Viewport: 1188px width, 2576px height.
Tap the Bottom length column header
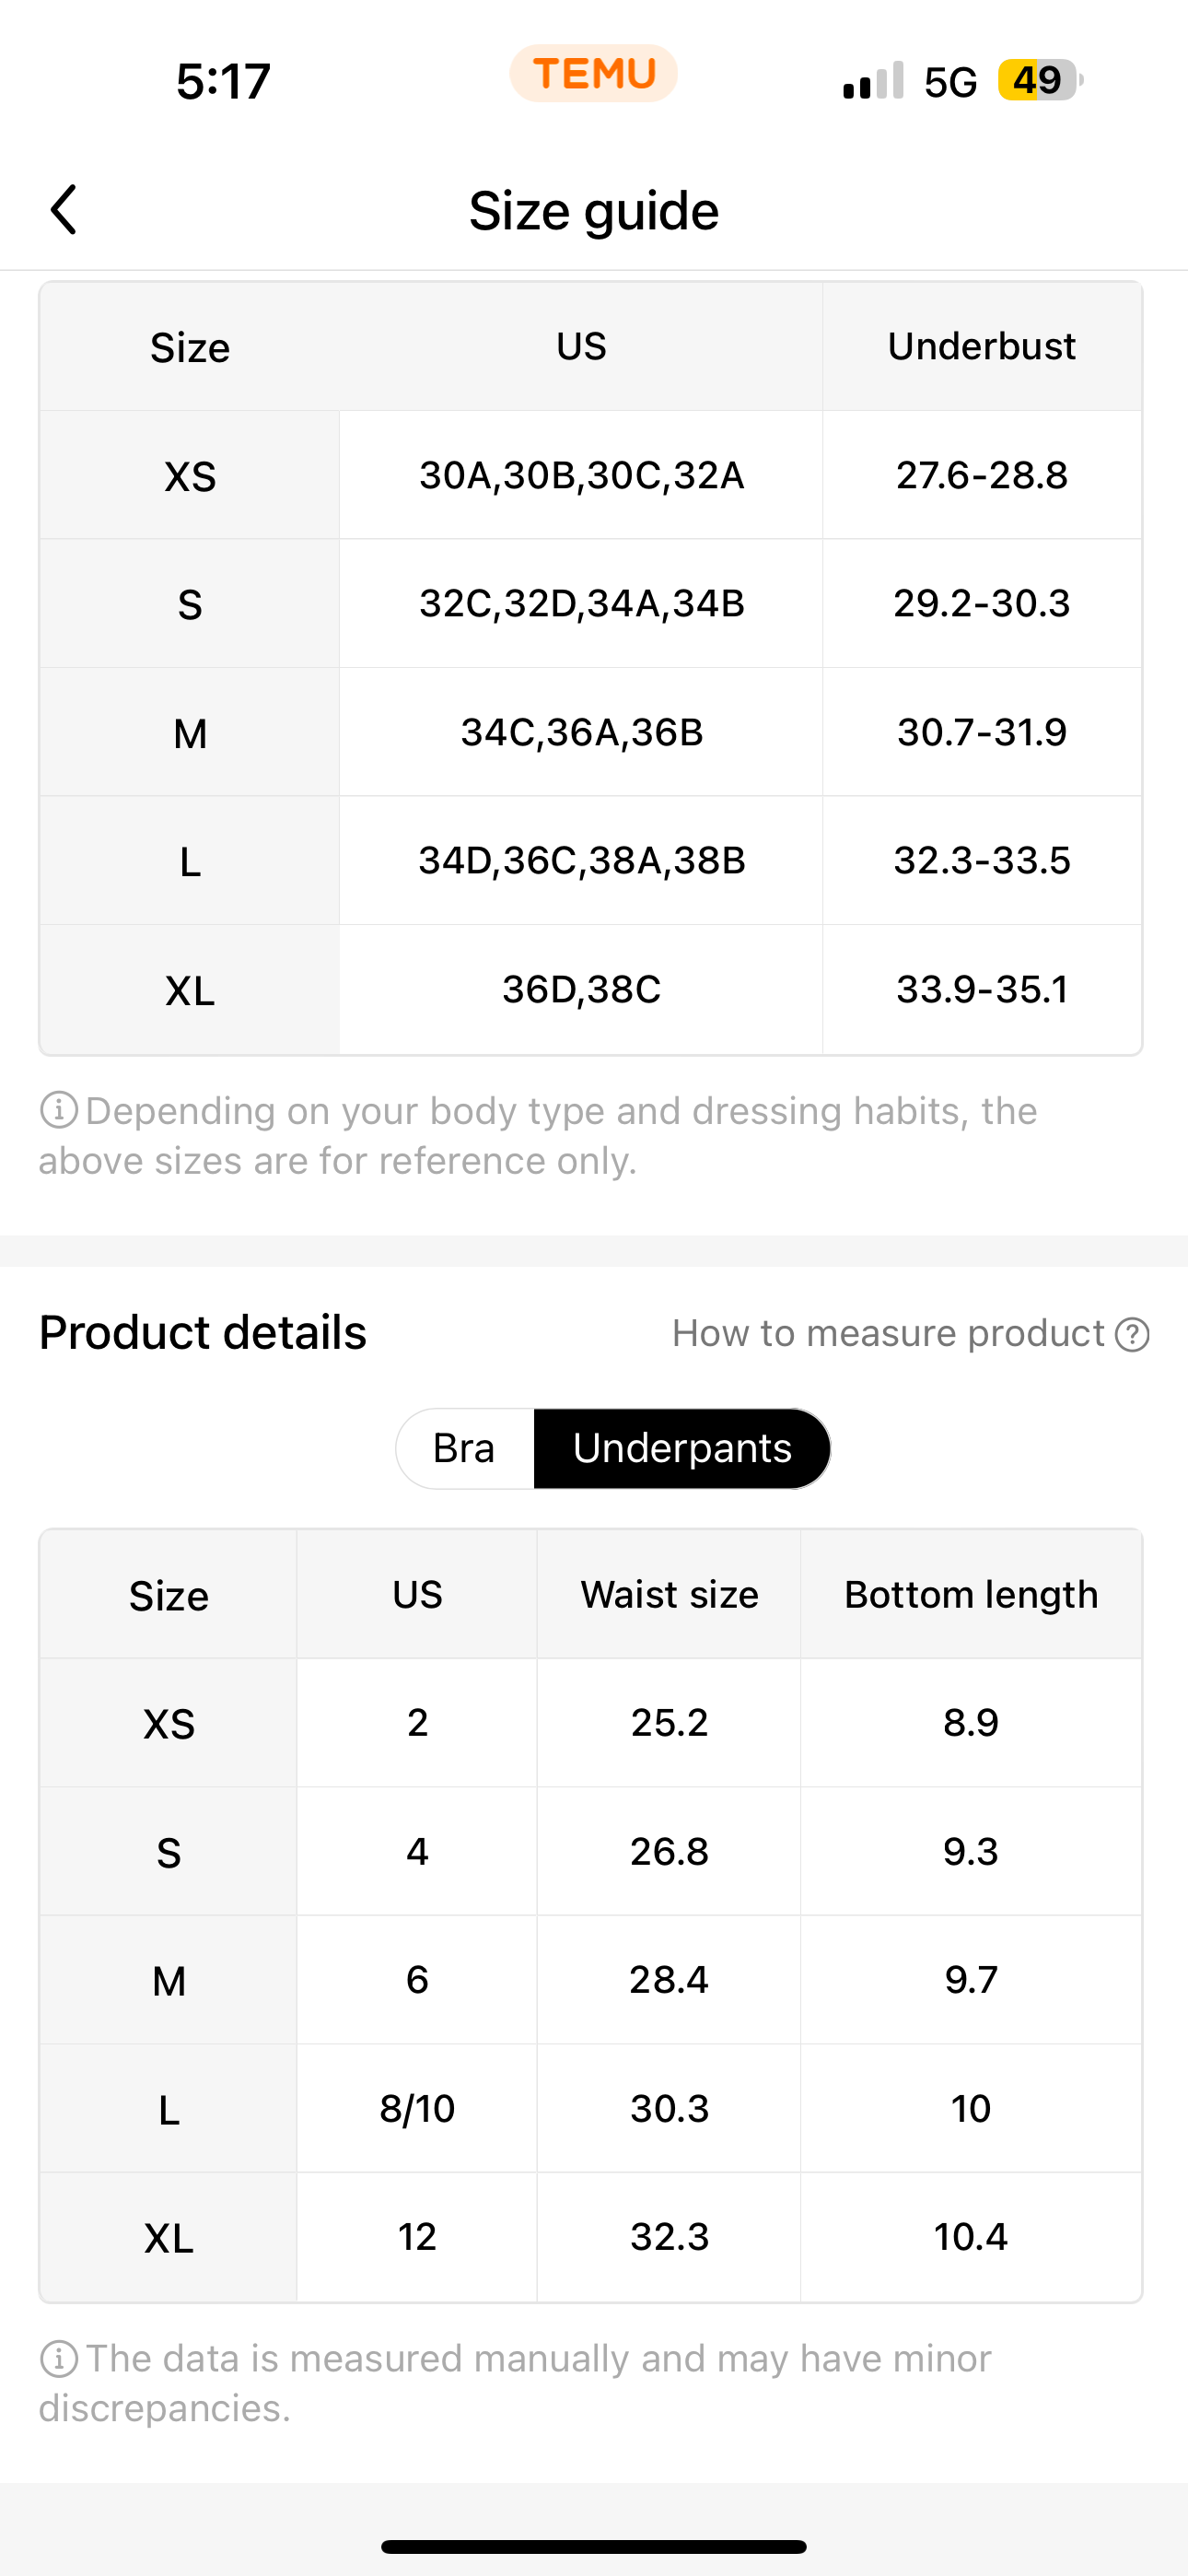(971, 1594)
